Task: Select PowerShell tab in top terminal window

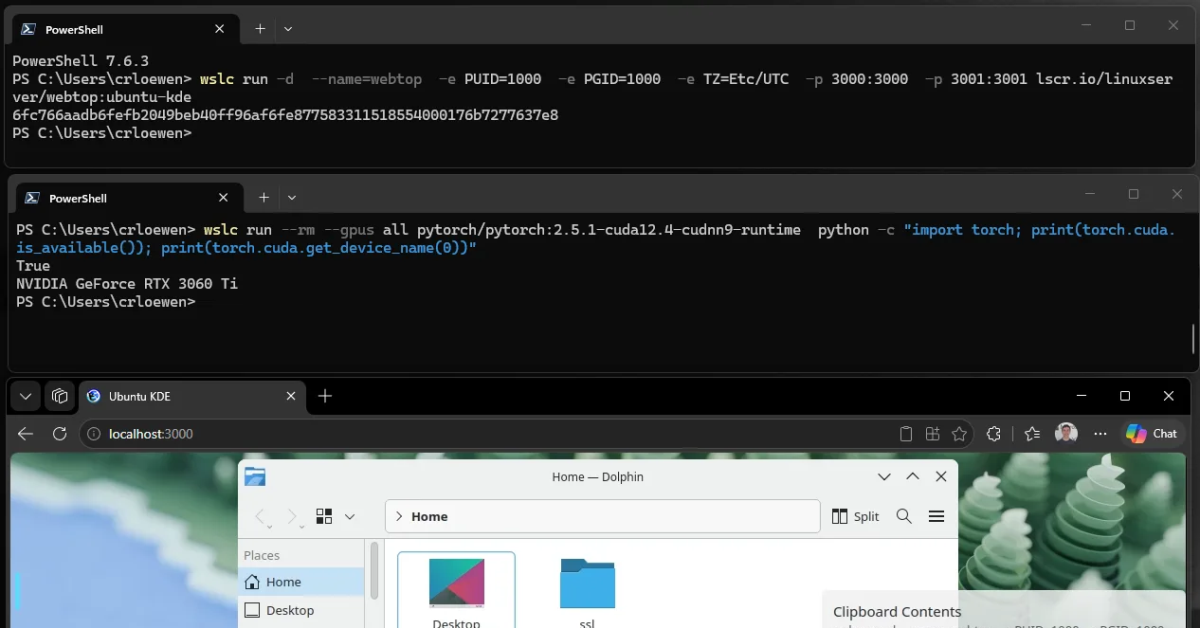Action: pos(125,29)
